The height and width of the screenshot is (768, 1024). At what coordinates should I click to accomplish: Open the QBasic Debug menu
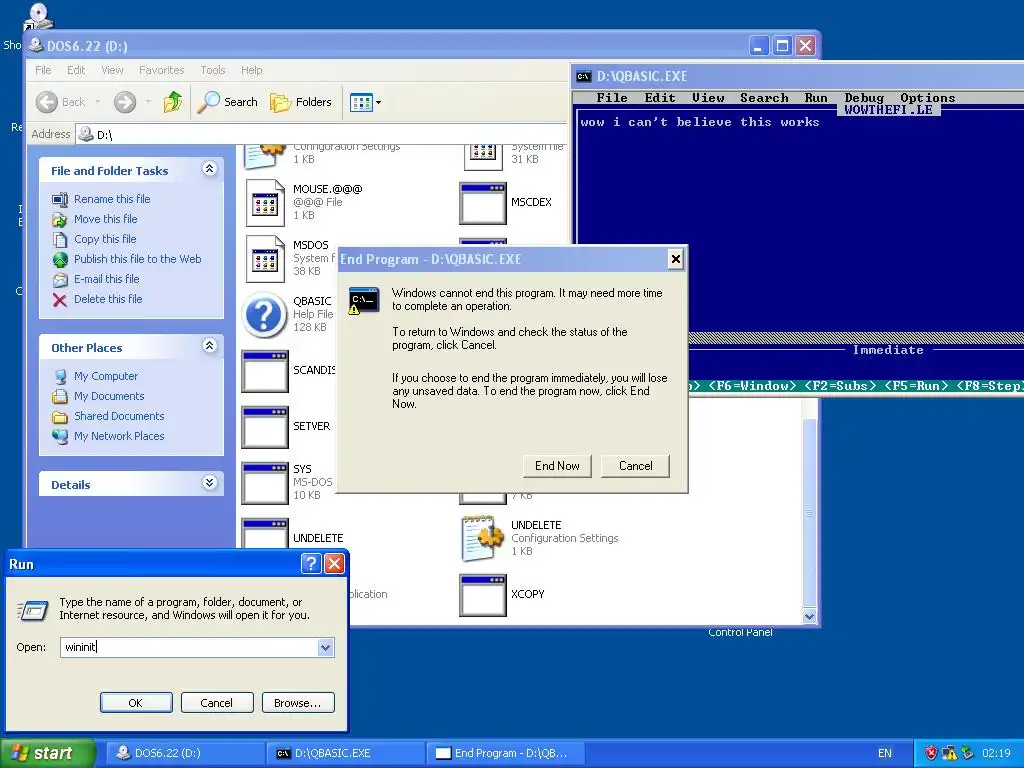click(x=863, y=98)
